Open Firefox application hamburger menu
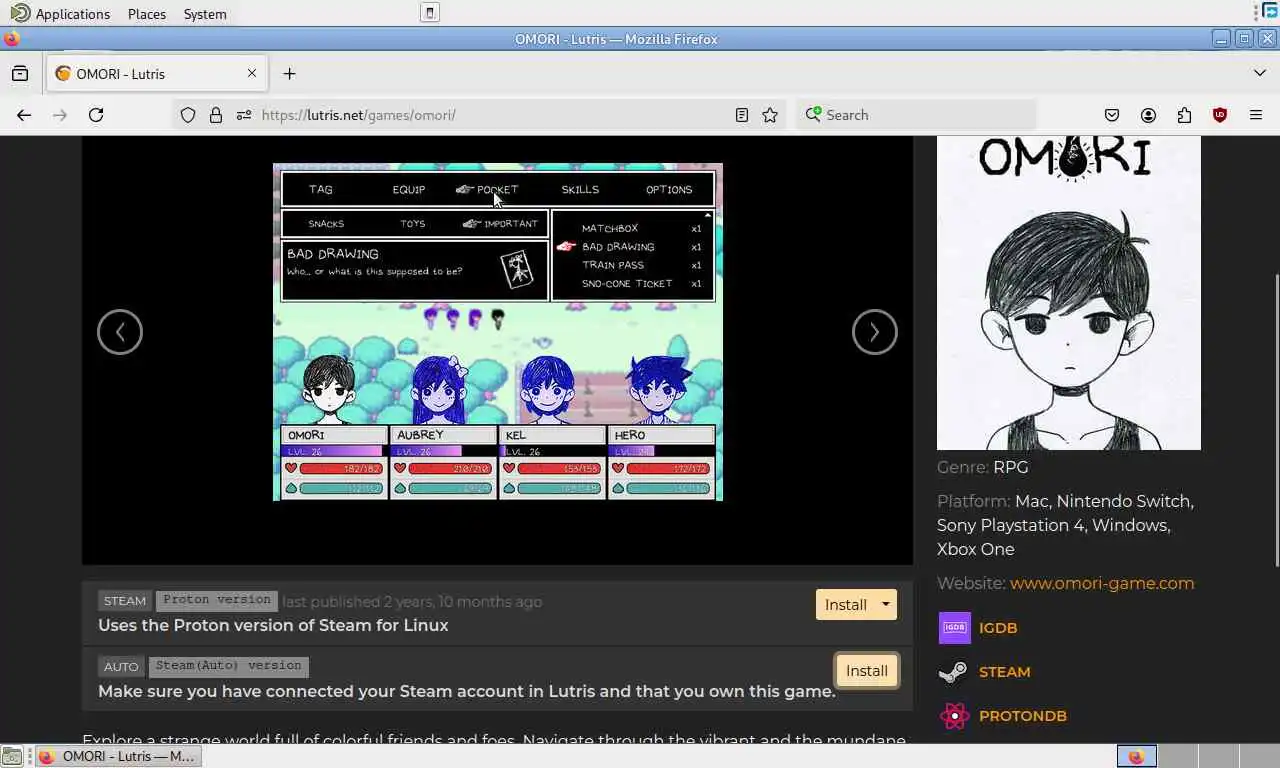 (x=1256, y=115)
